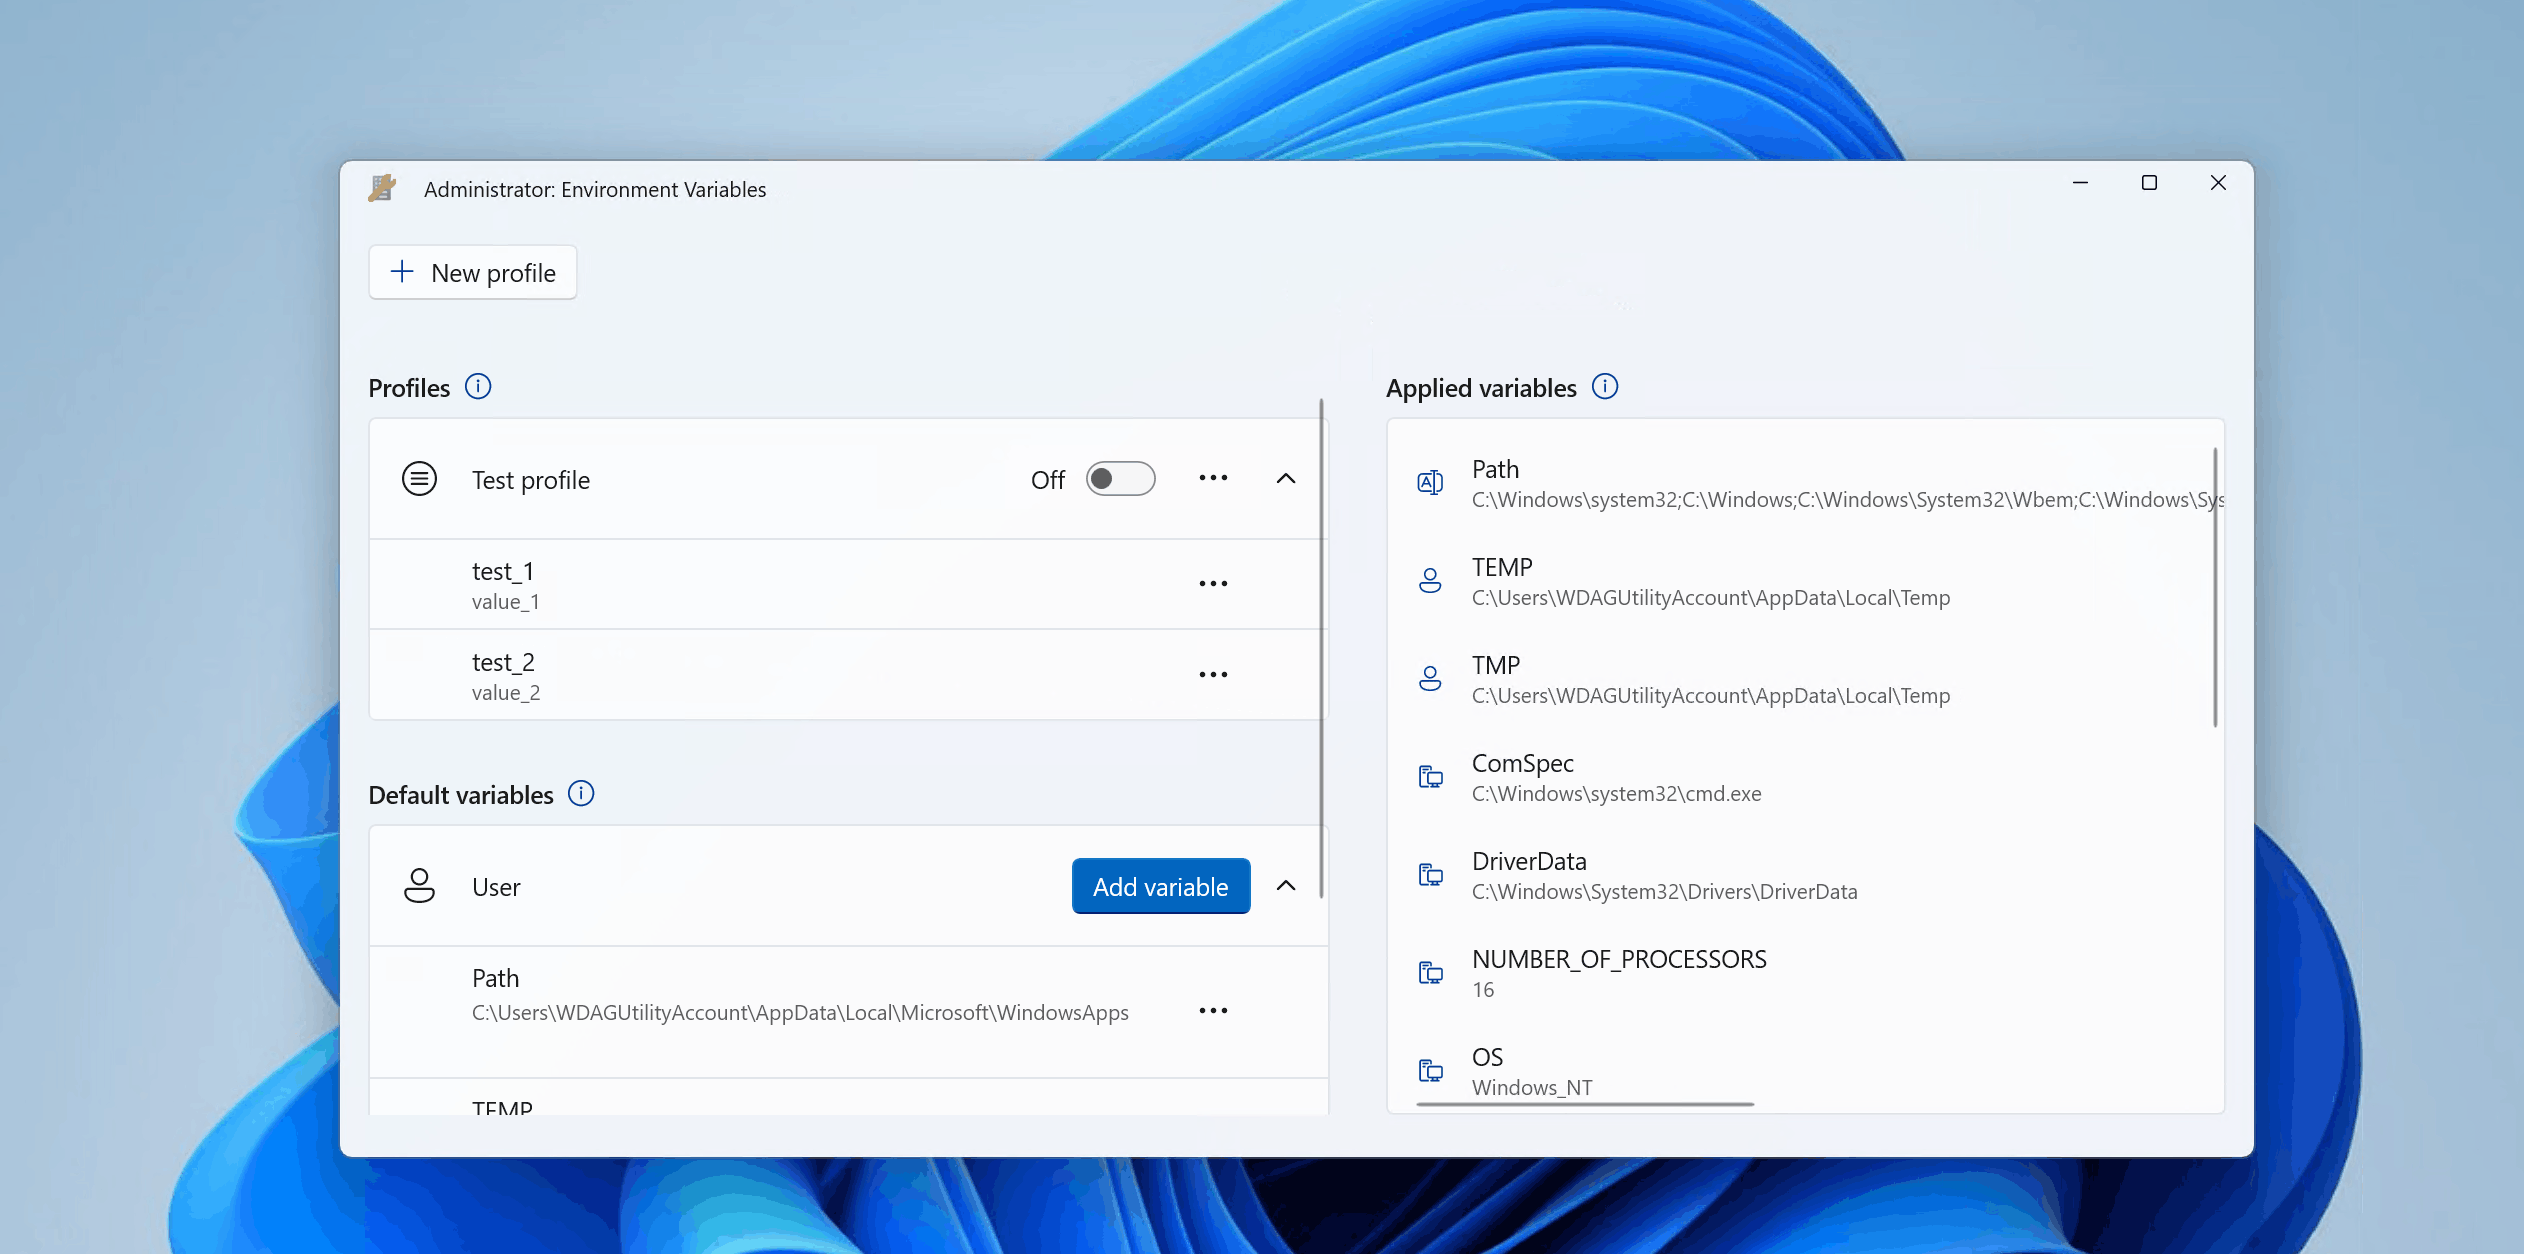Open the test_1 variable options menu
The height and width of the screenshot is (1254, 2524).
pos(1212,583)
